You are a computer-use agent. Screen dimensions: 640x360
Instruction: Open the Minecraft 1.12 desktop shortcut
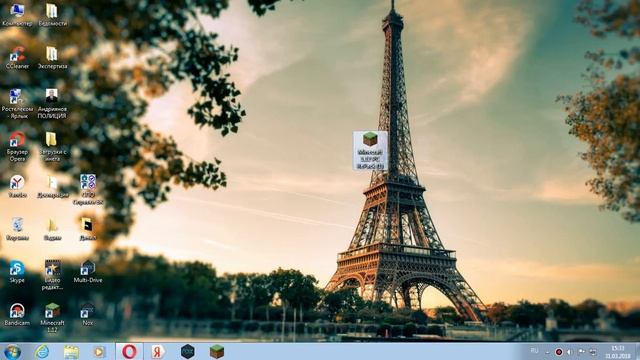pos(52,318)
